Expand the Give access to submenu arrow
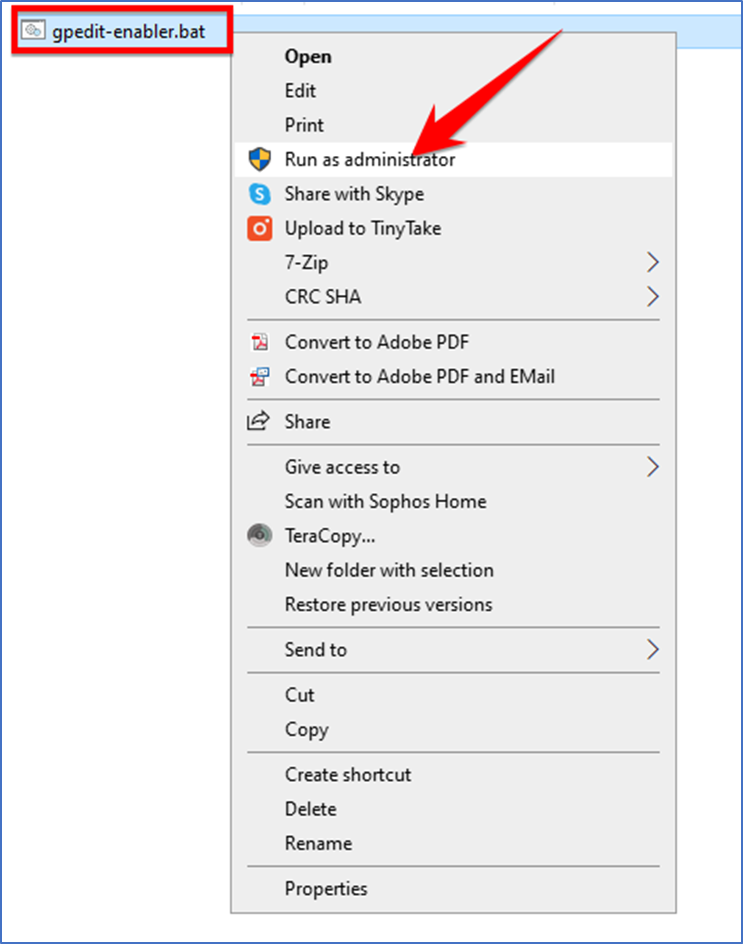The width and height of the screenshot is (743, 944). click(x=653, y=467)
